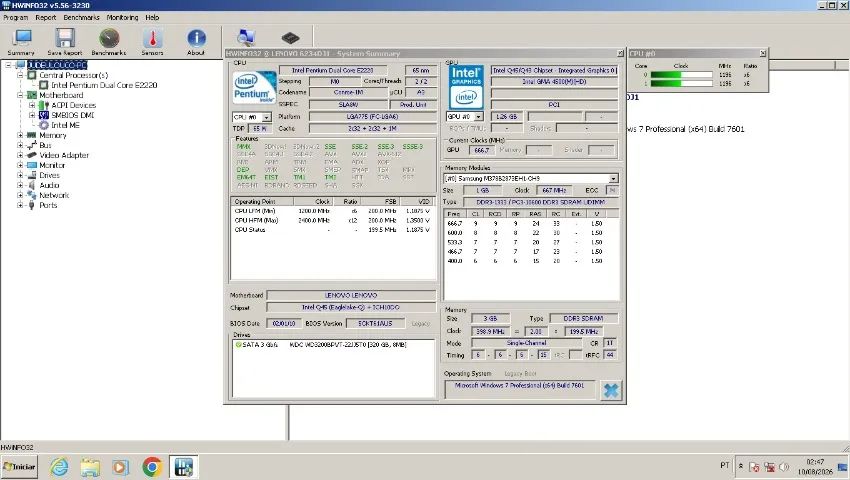Open the Sensors thermometer icon

tap(152, 42)
